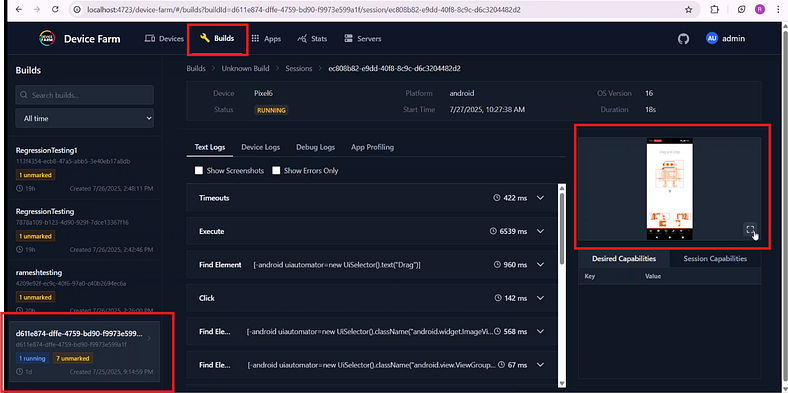Select the RegressionTesting1 build
This screenshot has width=788, height=393.
click(x=84, y=168)
